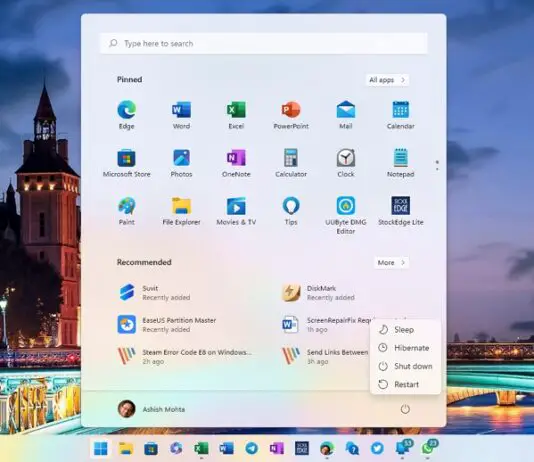
Task: Select Shut down from the power menu
Action: 405,366
